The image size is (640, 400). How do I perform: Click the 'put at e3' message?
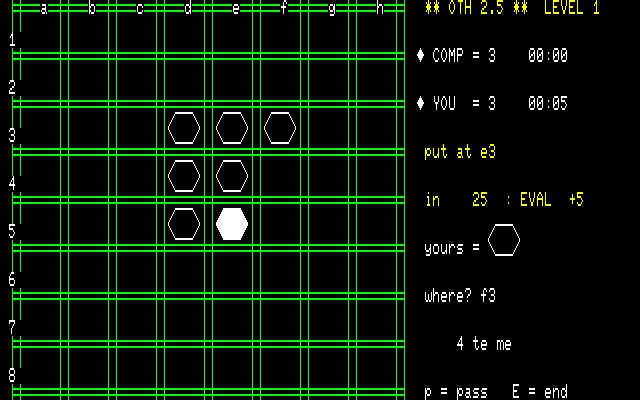click(x=460, y=152)
